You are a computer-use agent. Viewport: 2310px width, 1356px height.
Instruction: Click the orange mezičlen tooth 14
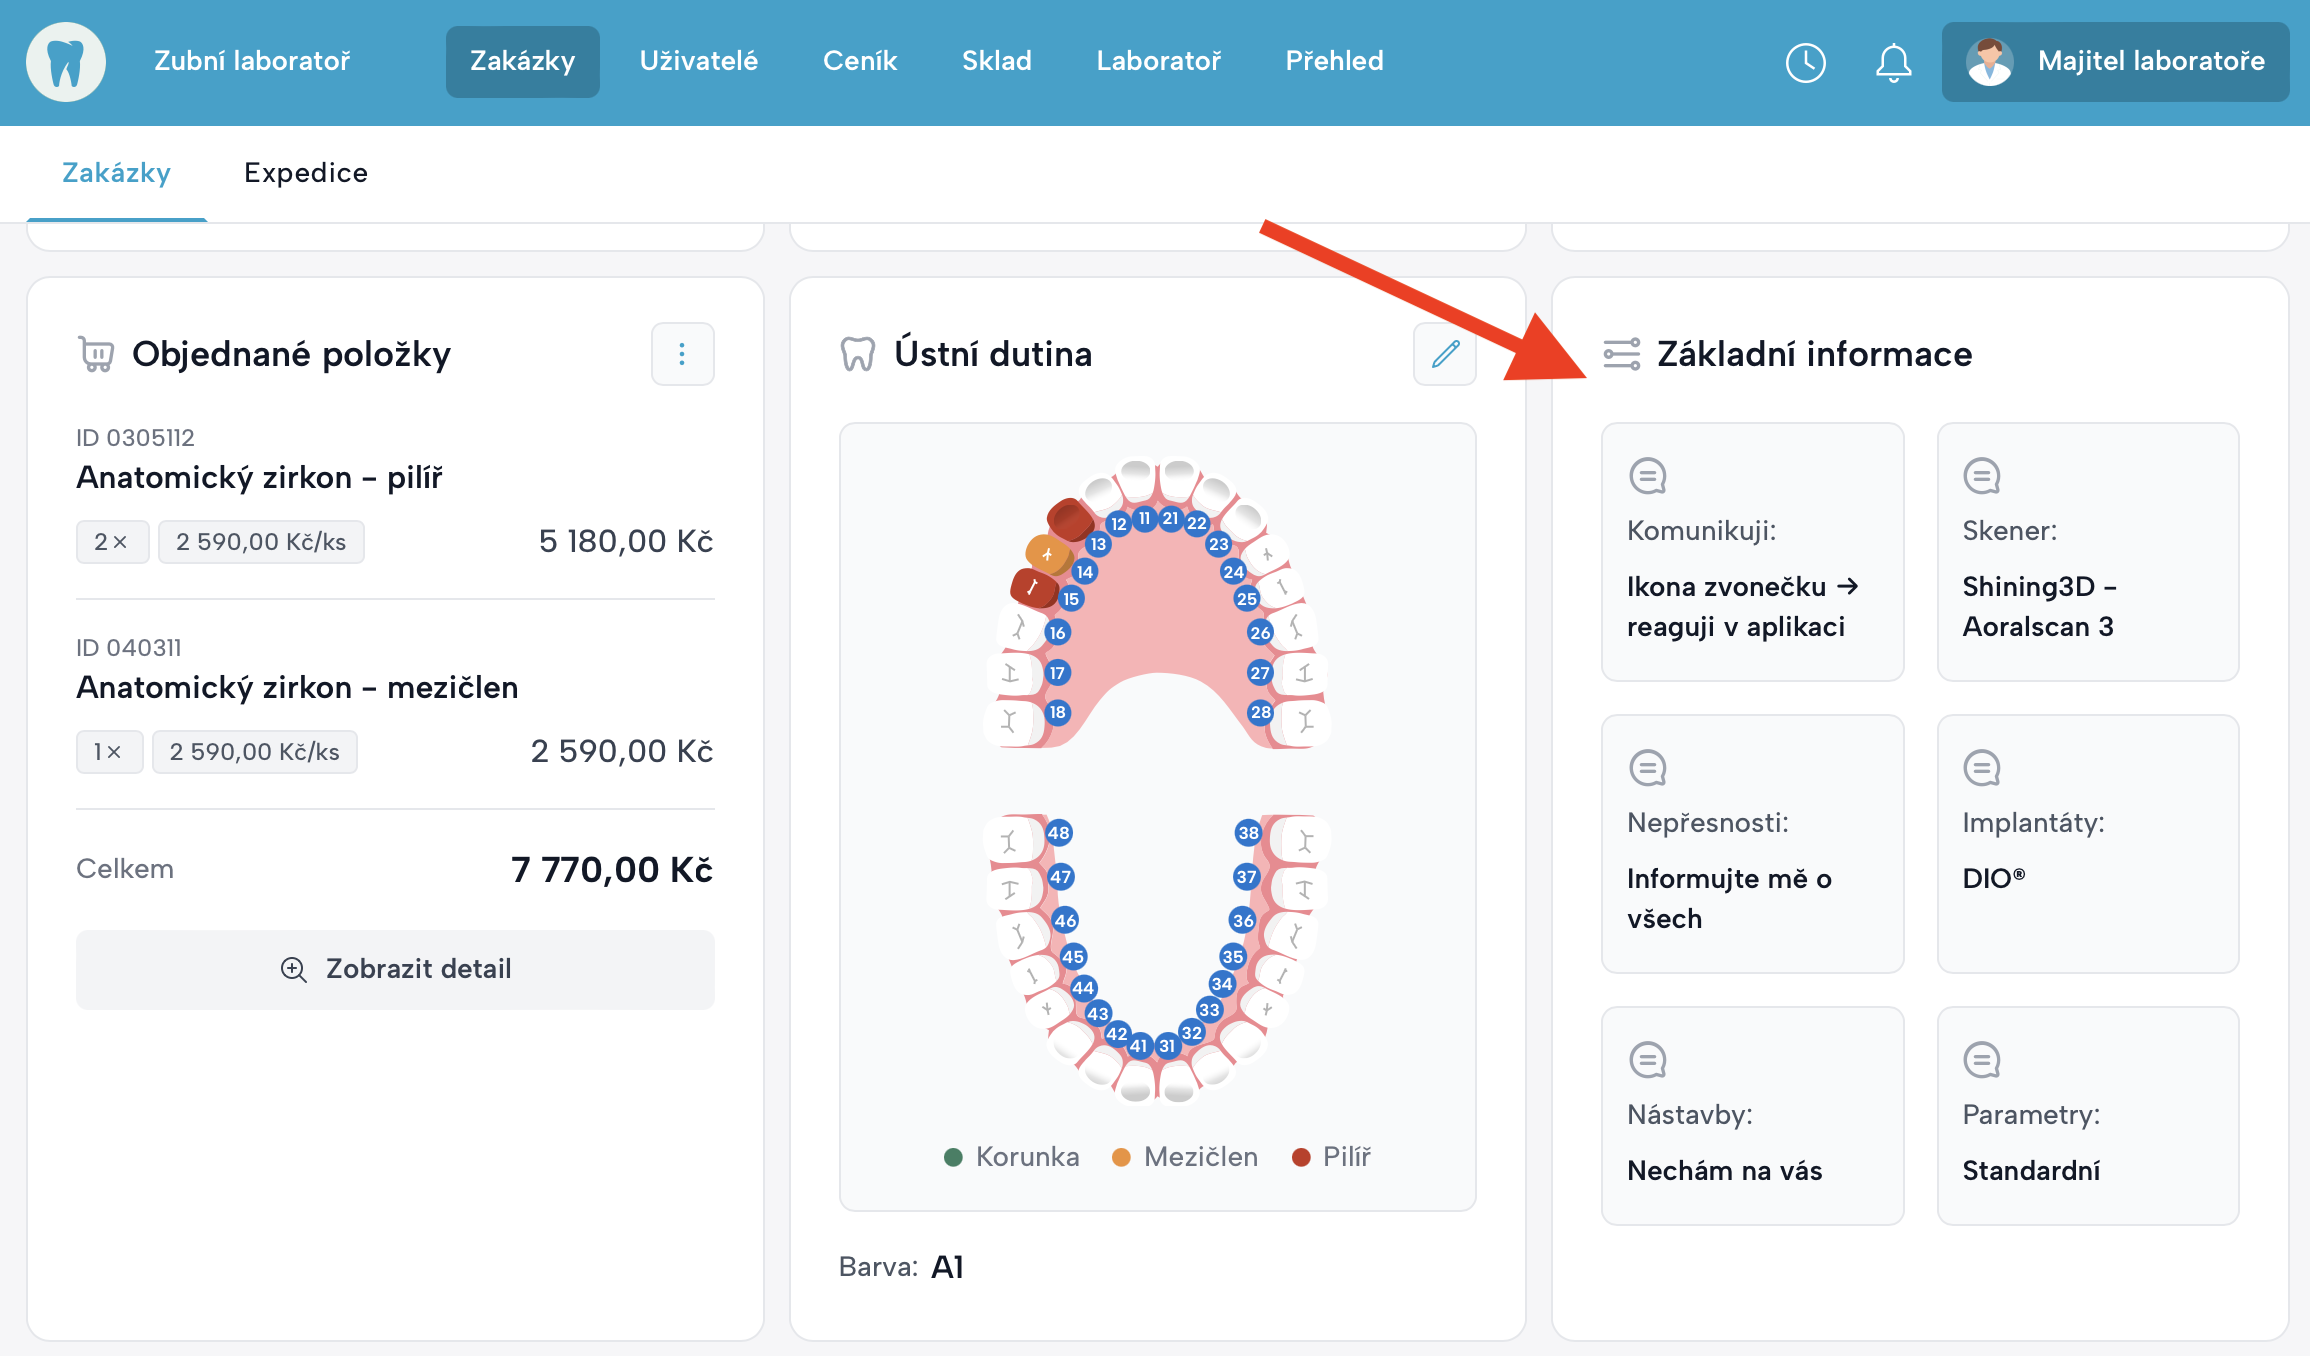coord(1047,553)
